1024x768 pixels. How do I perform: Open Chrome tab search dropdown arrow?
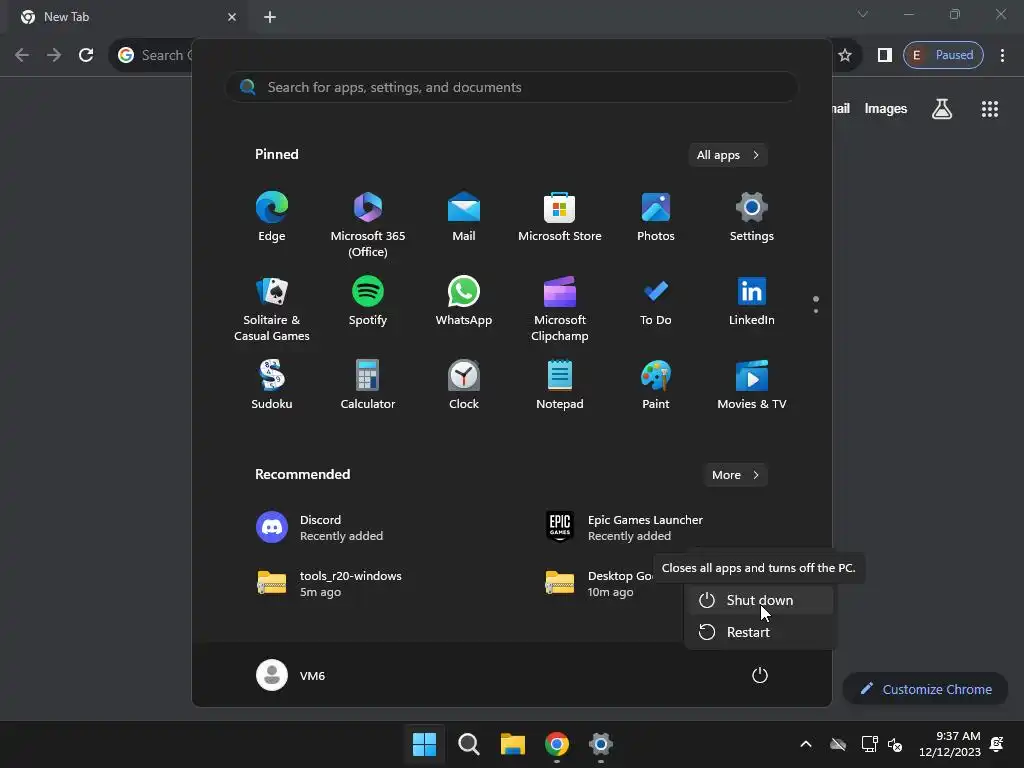pyautogui.click(x=863, y=14)
